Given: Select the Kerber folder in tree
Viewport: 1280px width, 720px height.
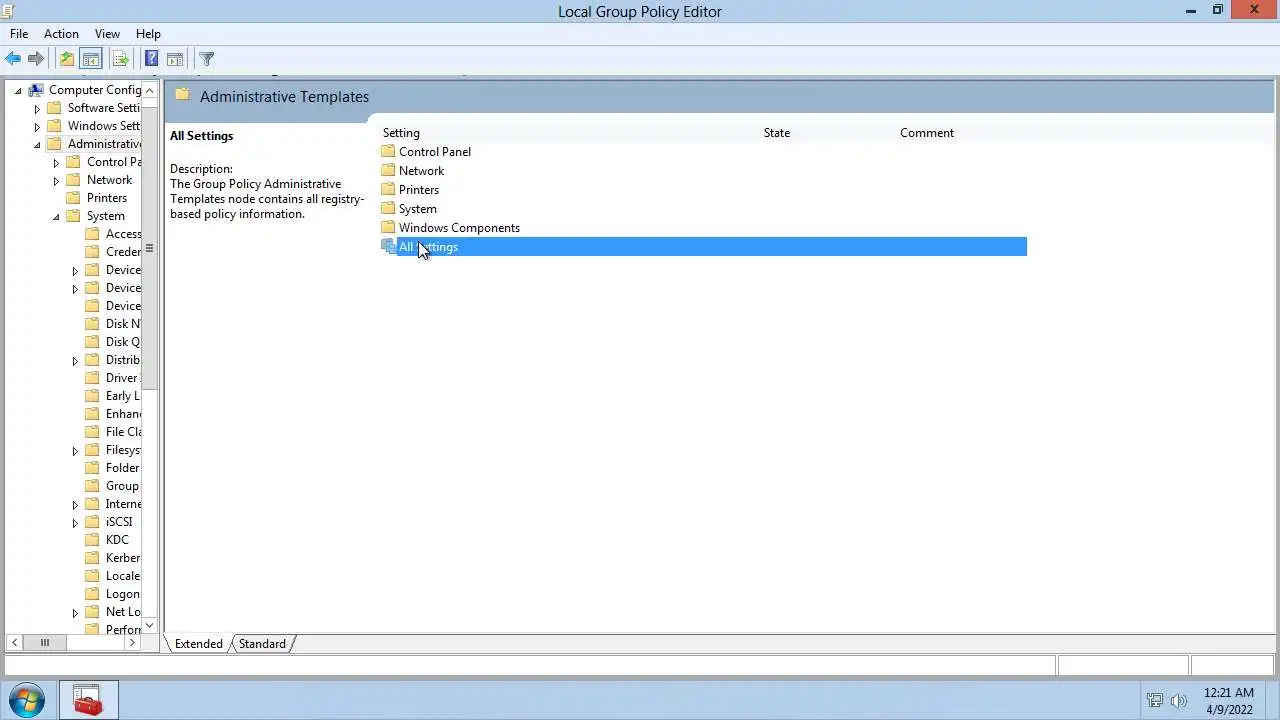Looking at the screenshot, I should coord(123,558).
